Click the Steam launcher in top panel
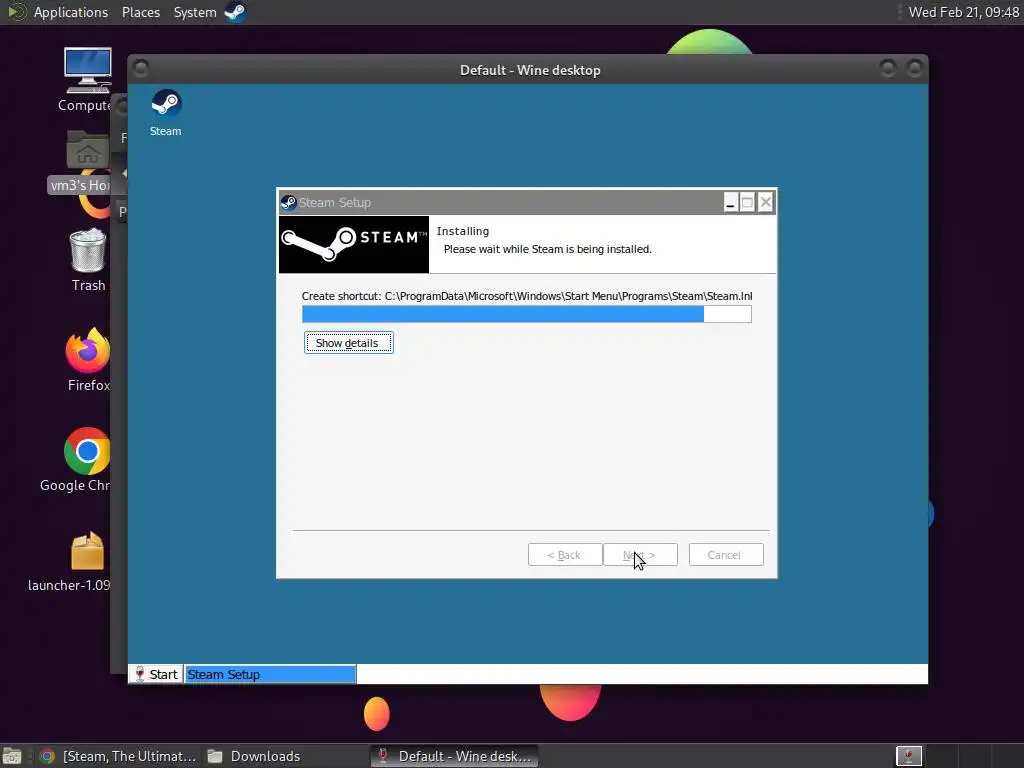This screenshot has height=768, width=1024. pyautogui.click(x=235, y=12)
